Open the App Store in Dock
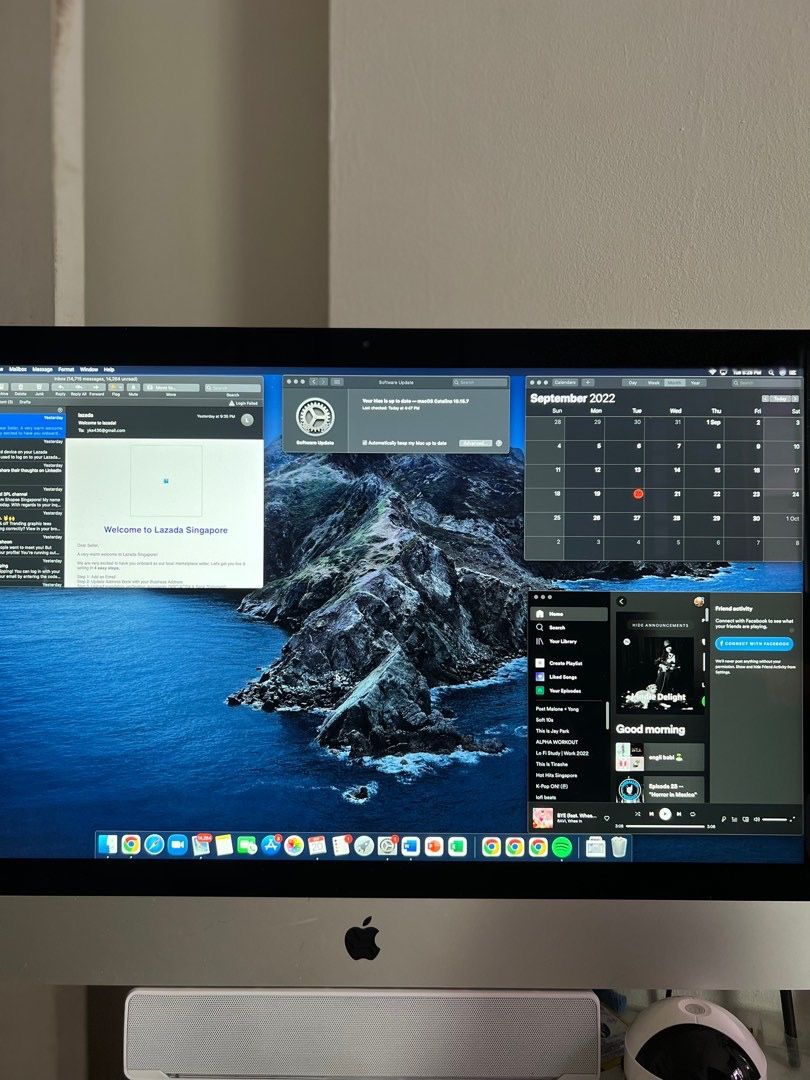 [271, 844]
